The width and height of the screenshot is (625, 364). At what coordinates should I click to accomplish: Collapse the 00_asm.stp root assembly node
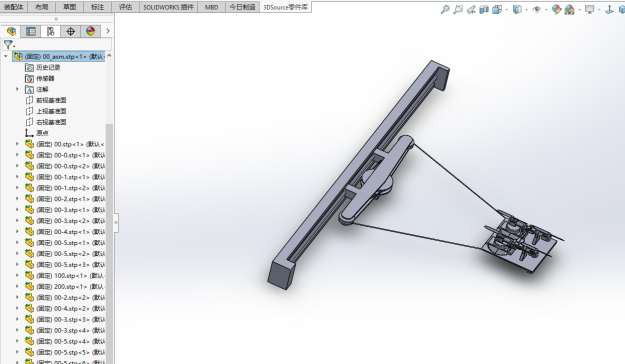pos(6,56)
